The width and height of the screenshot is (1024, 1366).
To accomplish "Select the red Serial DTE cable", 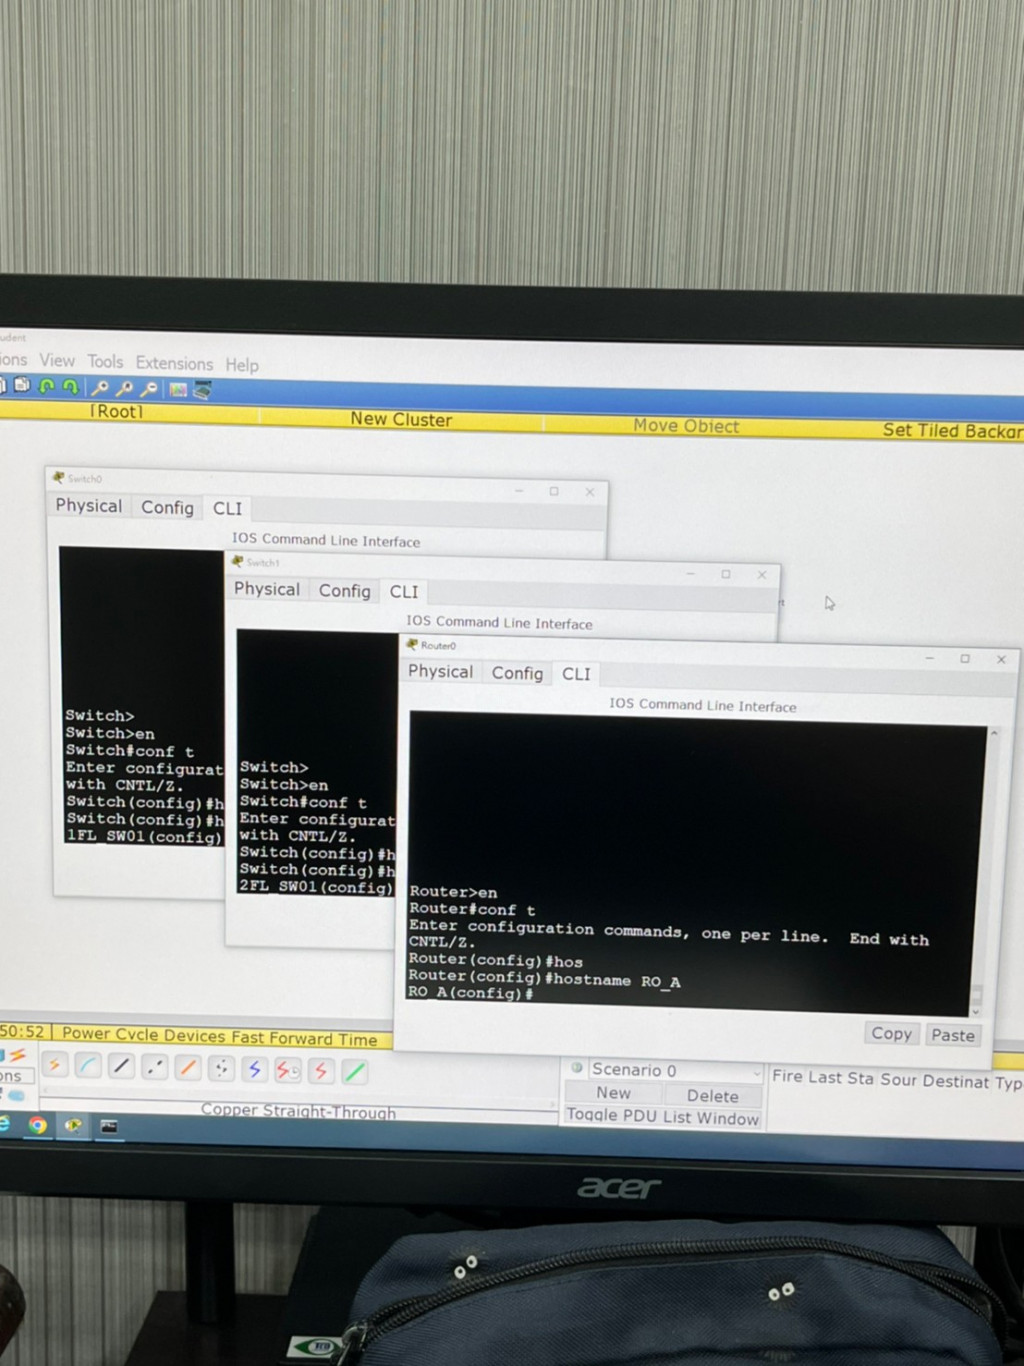I will (x=321, y=1071).
